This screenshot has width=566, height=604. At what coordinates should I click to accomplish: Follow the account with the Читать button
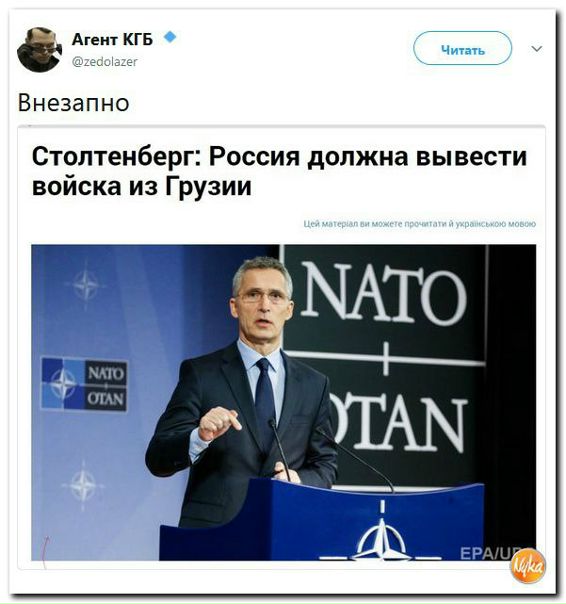pyautogui.click(x=462, y=48)
